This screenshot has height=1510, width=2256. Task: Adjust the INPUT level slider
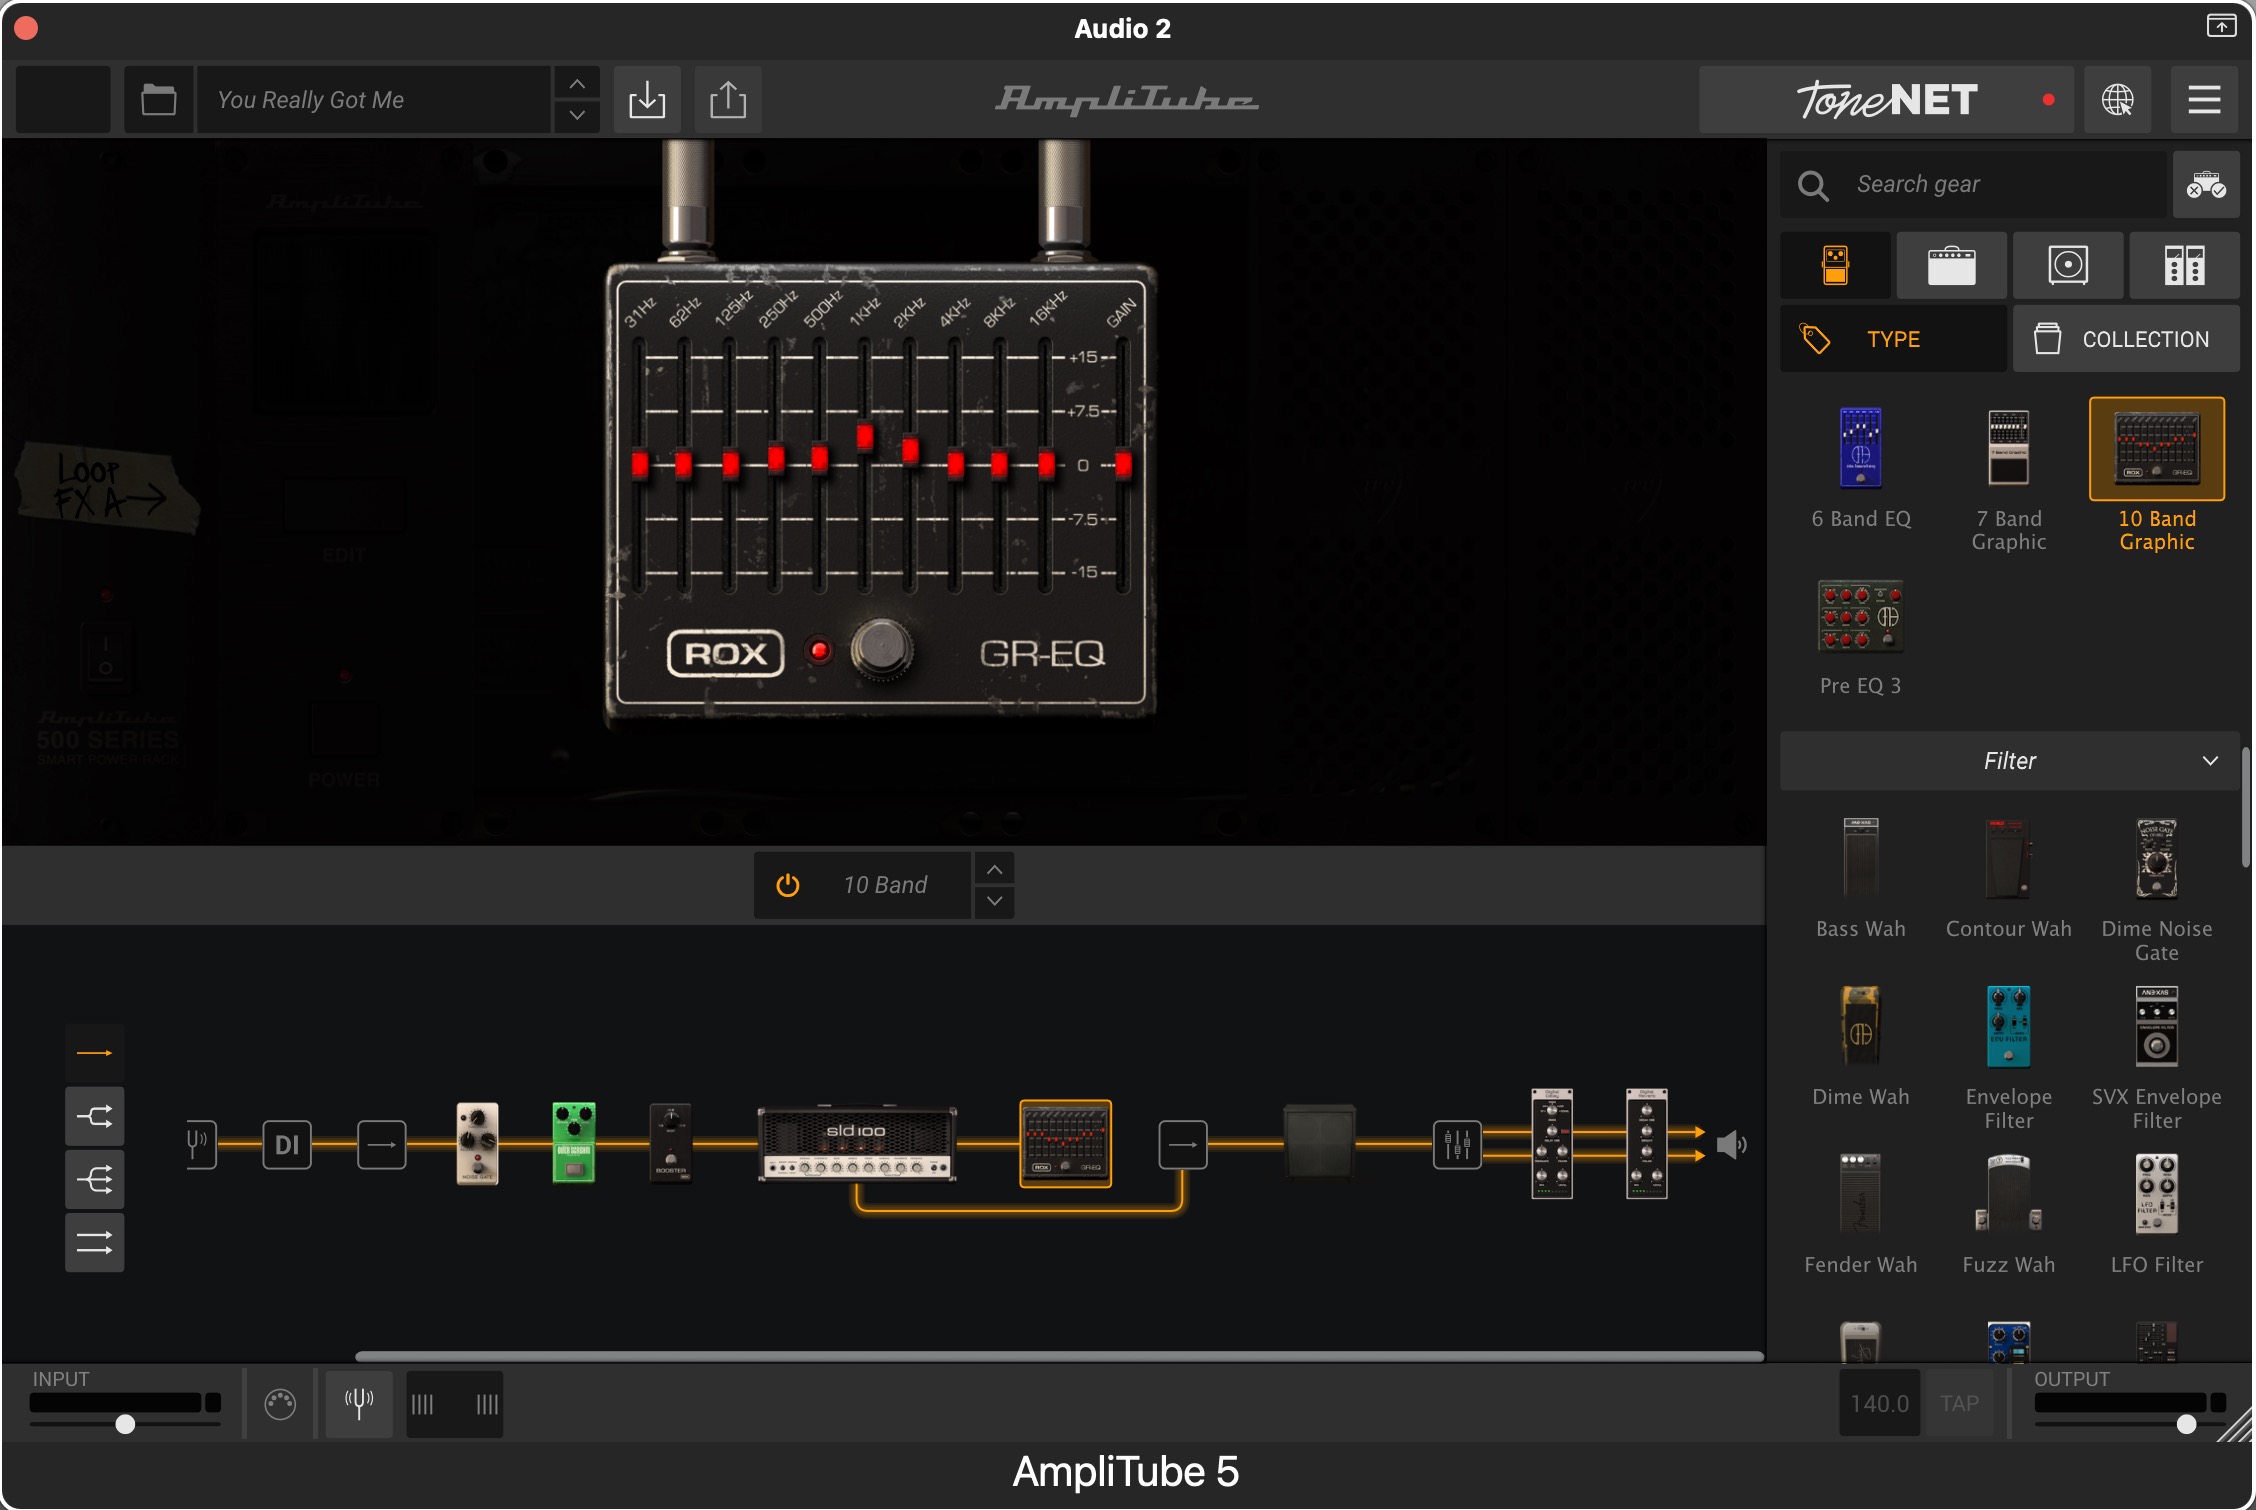125,1424
